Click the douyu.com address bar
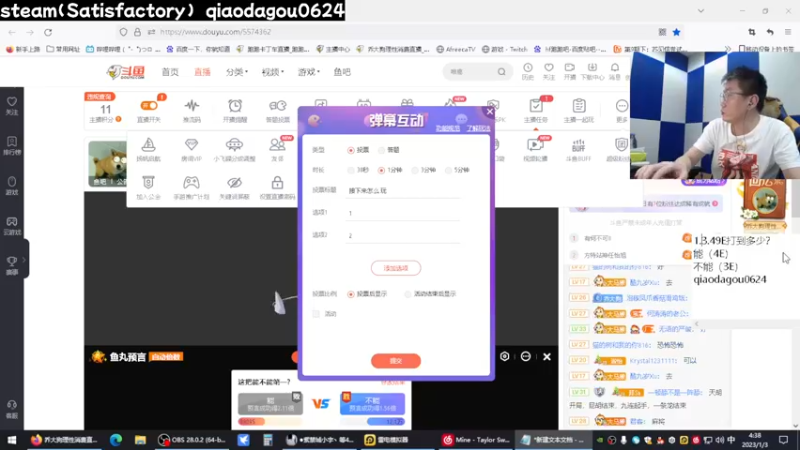 coord(398,32)
